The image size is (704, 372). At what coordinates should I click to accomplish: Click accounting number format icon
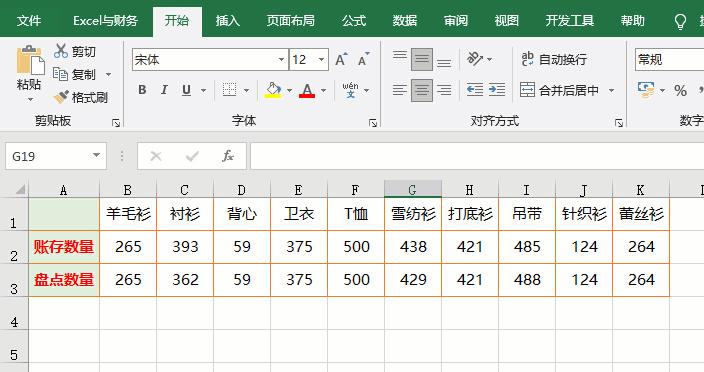(646, 90)
